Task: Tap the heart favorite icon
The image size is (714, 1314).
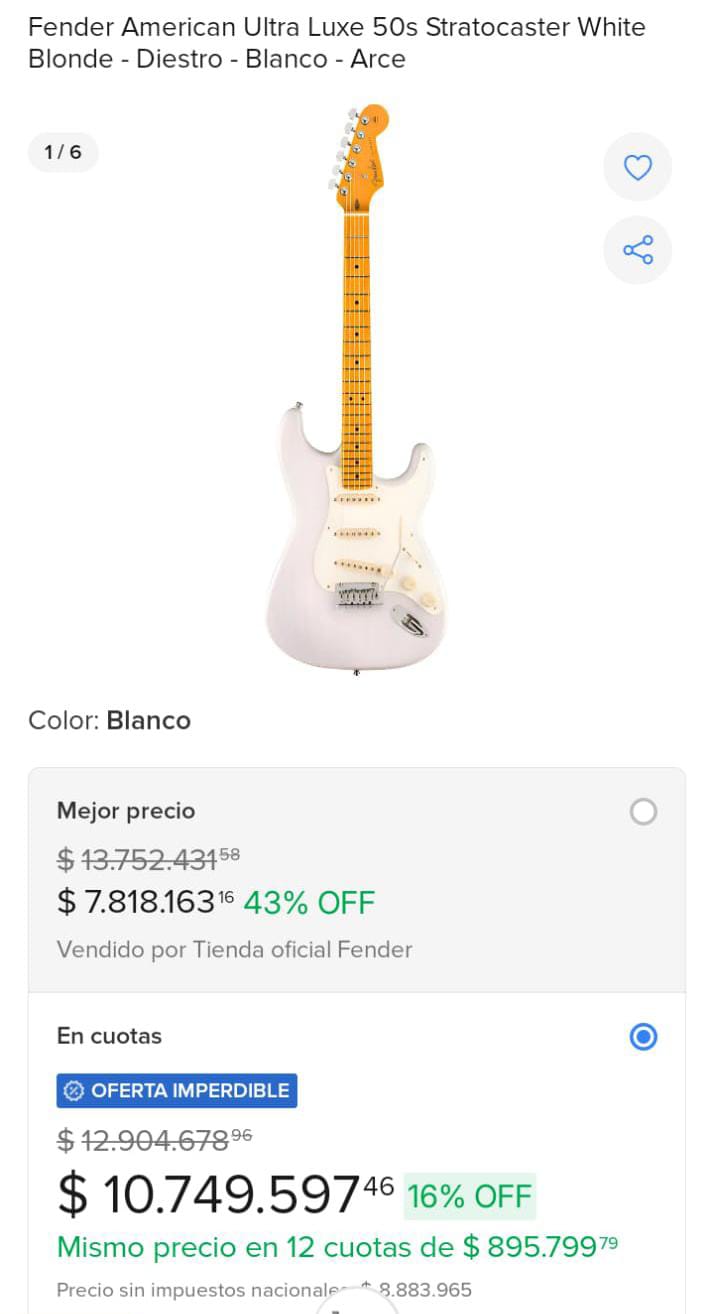Action: 637,167
